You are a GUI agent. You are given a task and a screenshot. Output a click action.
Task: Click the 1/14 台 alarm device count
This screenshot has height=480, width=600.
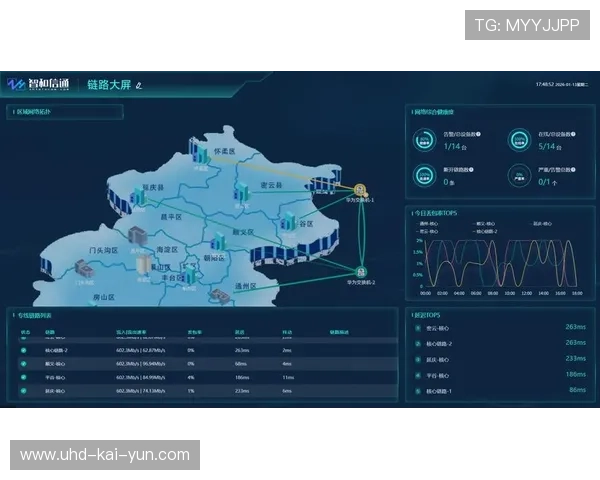click(455, 146)
